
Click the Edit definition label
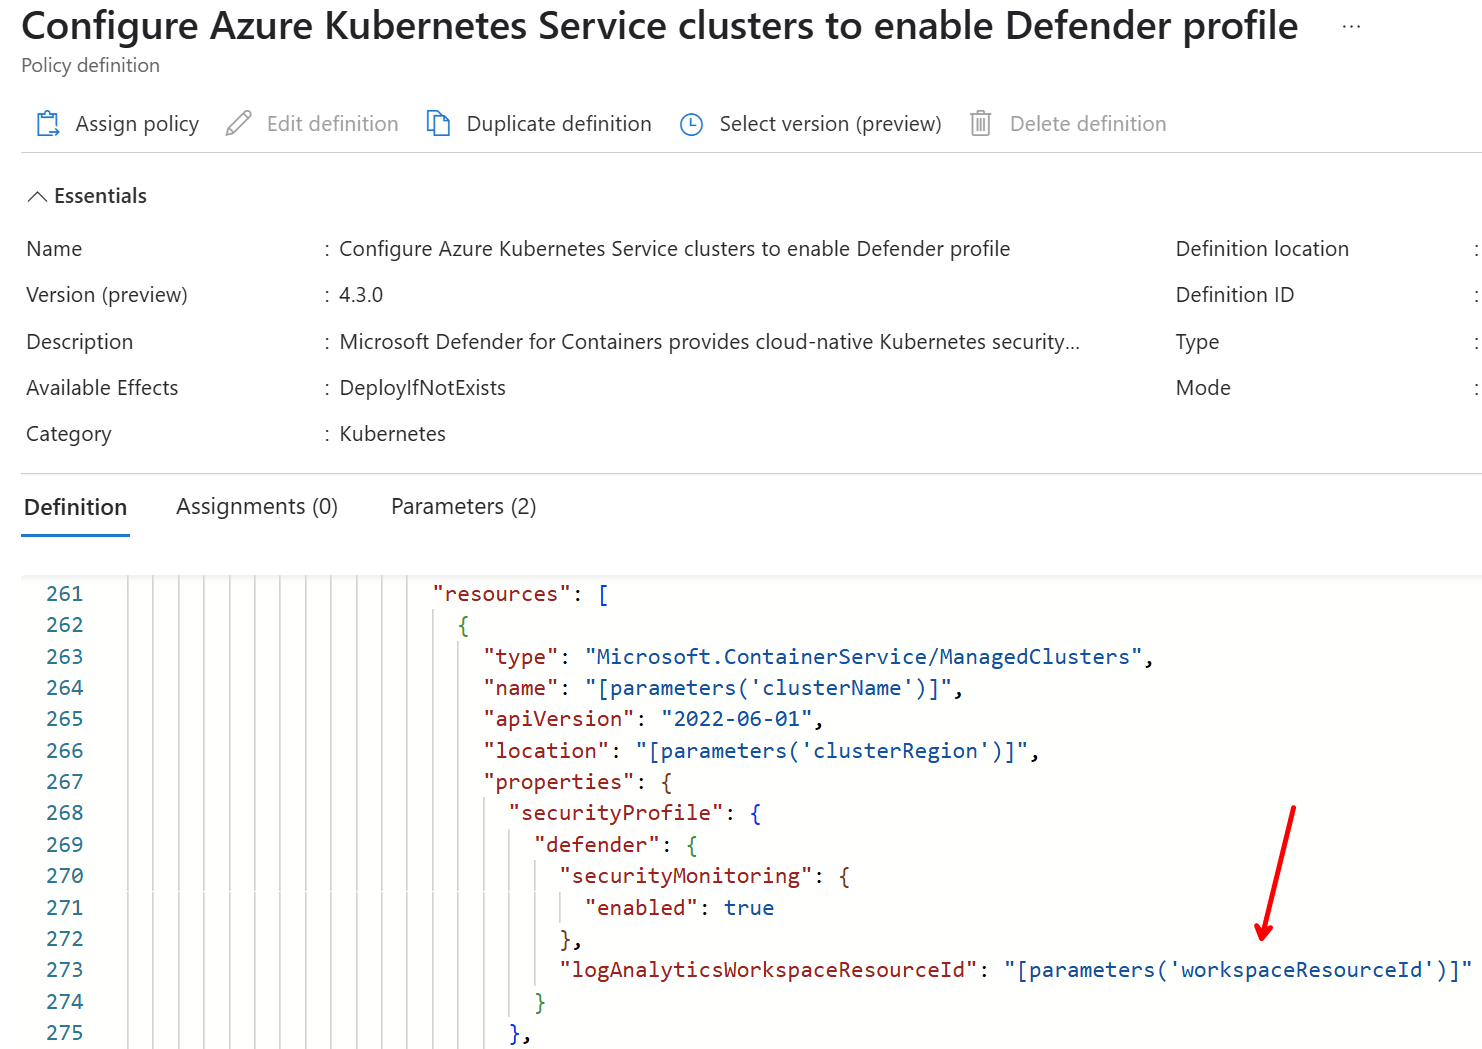tap(332, 124)
